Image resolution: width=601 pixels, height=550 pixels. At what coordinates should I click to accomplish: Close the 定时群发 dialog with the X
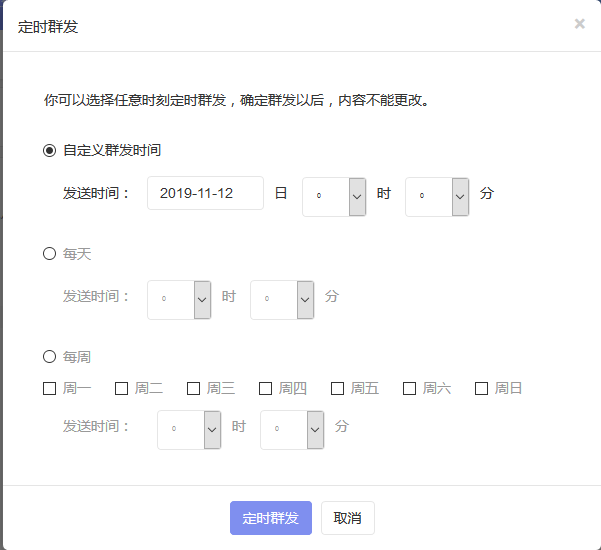click(580, 24)
